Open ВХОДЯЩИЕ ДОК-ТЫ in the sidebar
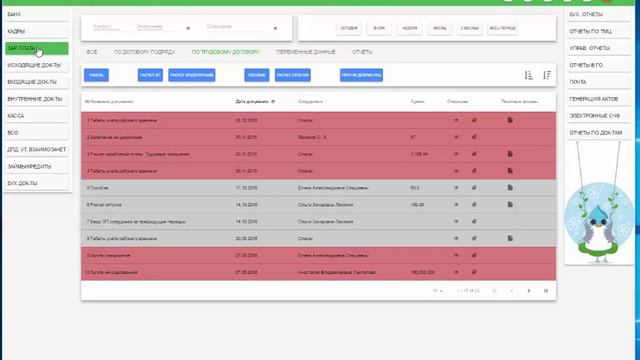 [x=37, y=82]
